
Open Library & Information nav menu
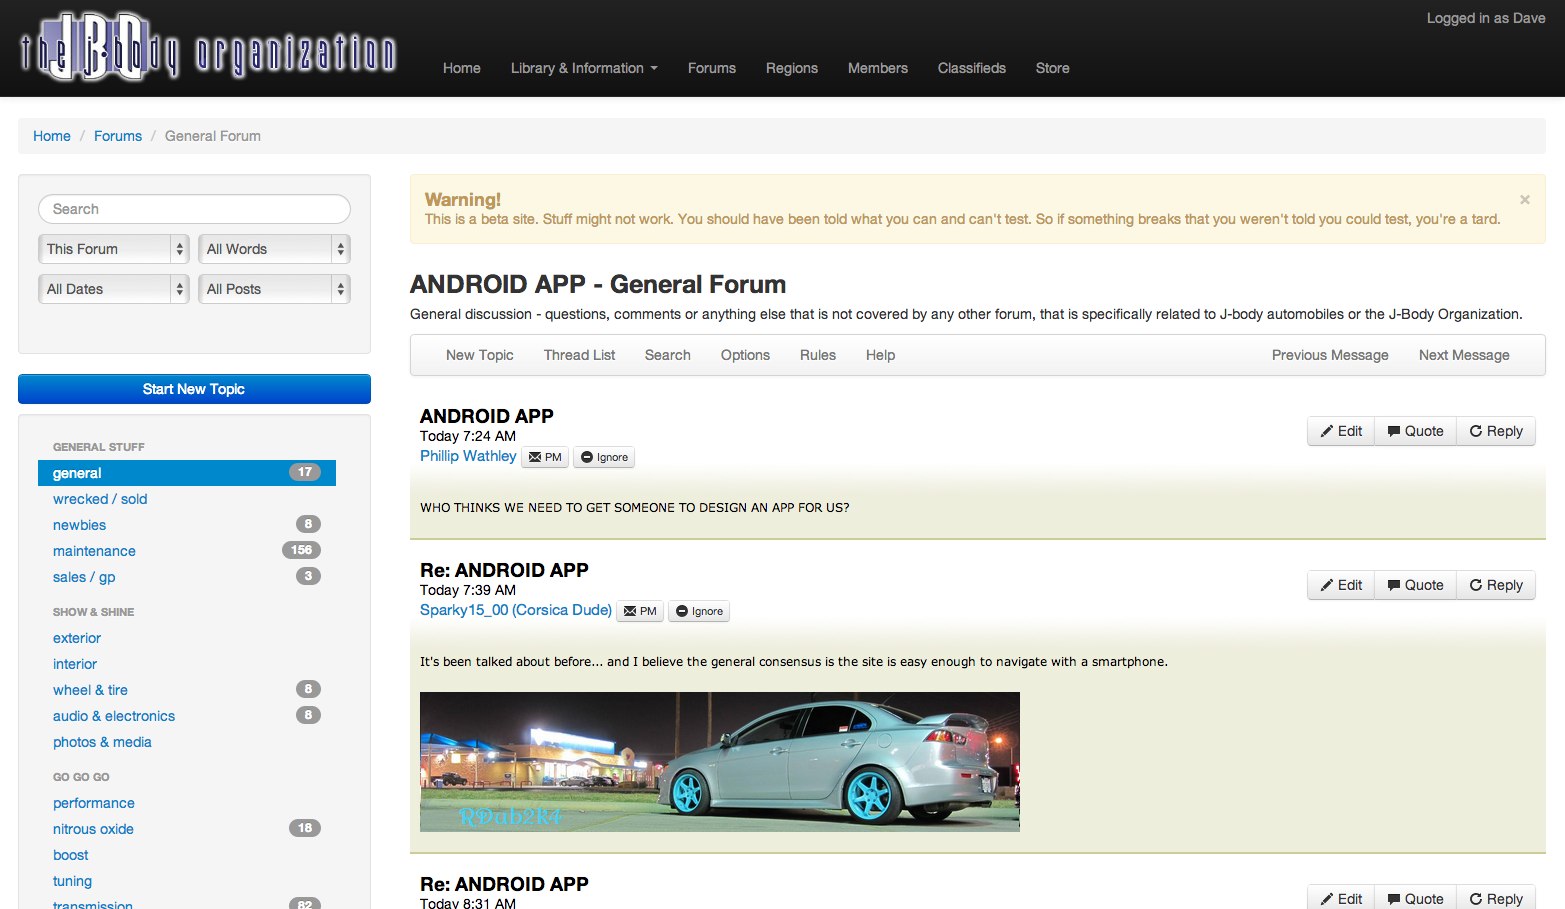pos(584,68)
